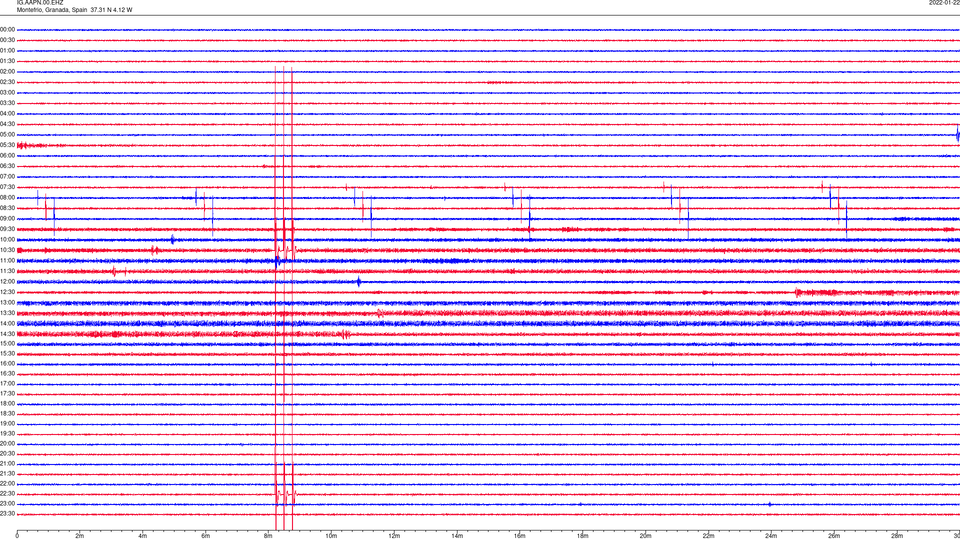
Task: Select the "20:30" time row label
Action: click(x=7, y=454)
